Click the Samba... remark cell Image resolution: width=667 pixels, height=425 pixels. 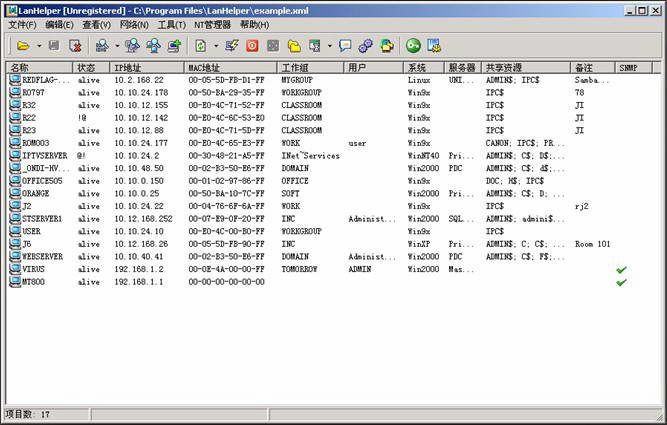[592, 80]
